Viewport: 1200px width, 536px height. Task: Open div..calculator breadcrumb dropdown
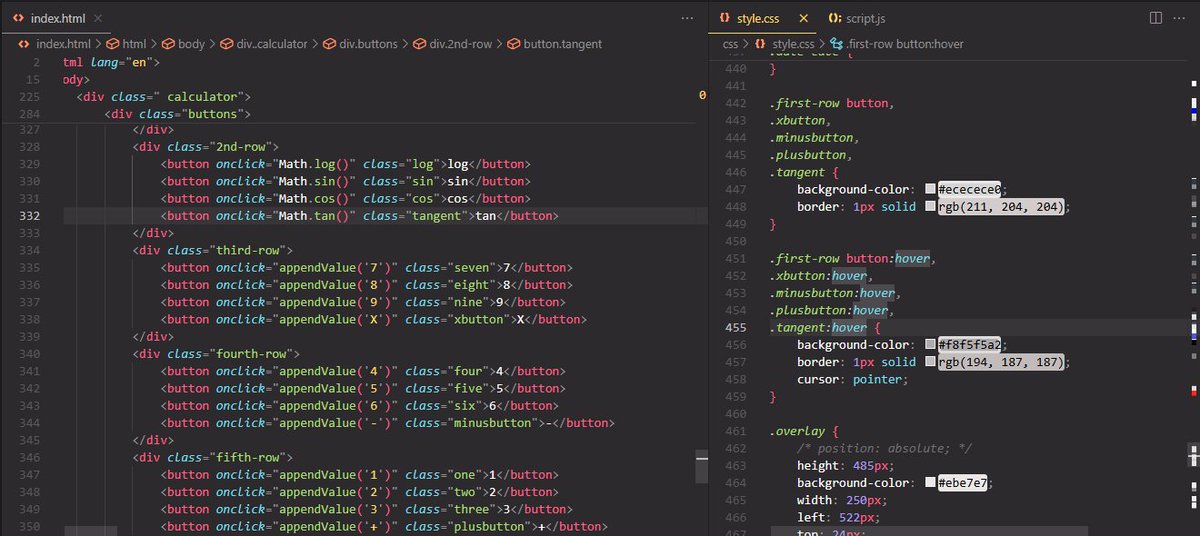coord(272,44)
